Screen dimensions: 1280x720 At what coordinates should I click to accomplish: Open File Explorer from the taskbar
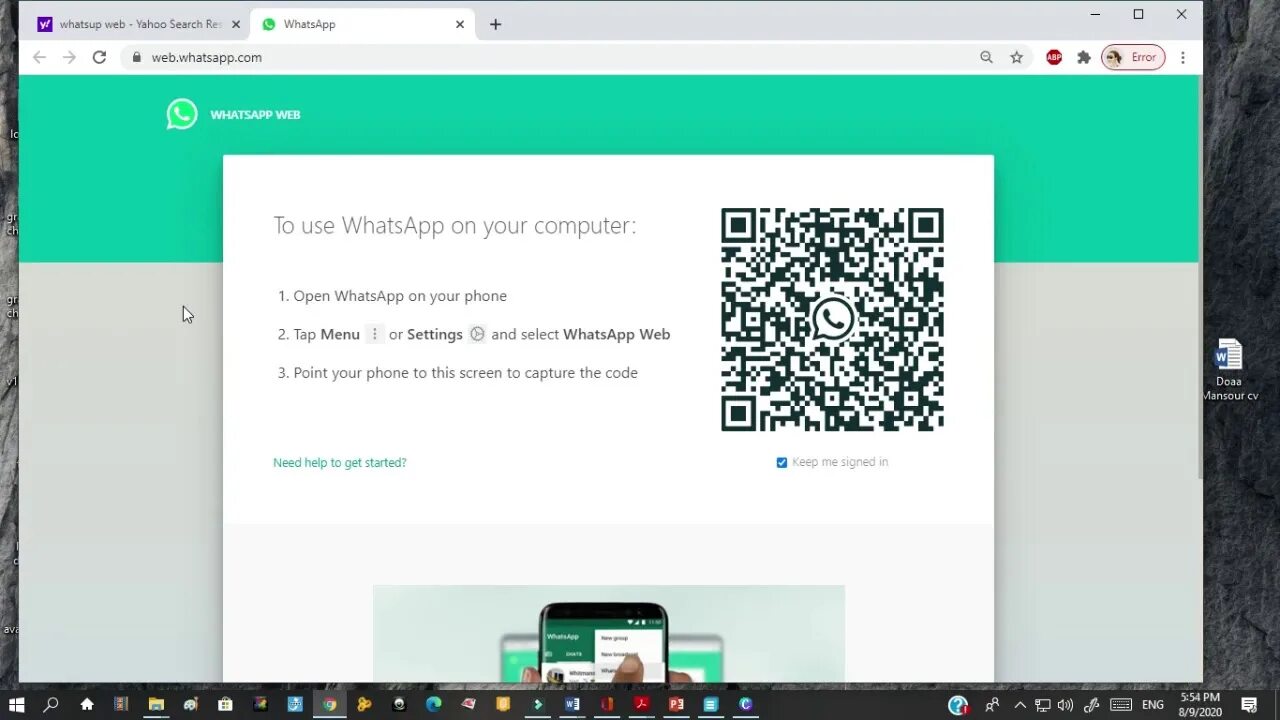coord(156,704)
